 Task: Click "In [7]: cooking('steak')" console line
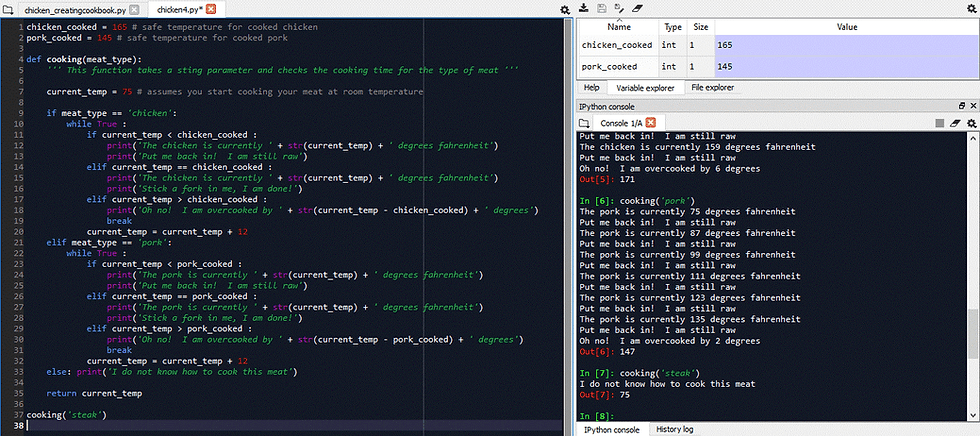point(639,373)
